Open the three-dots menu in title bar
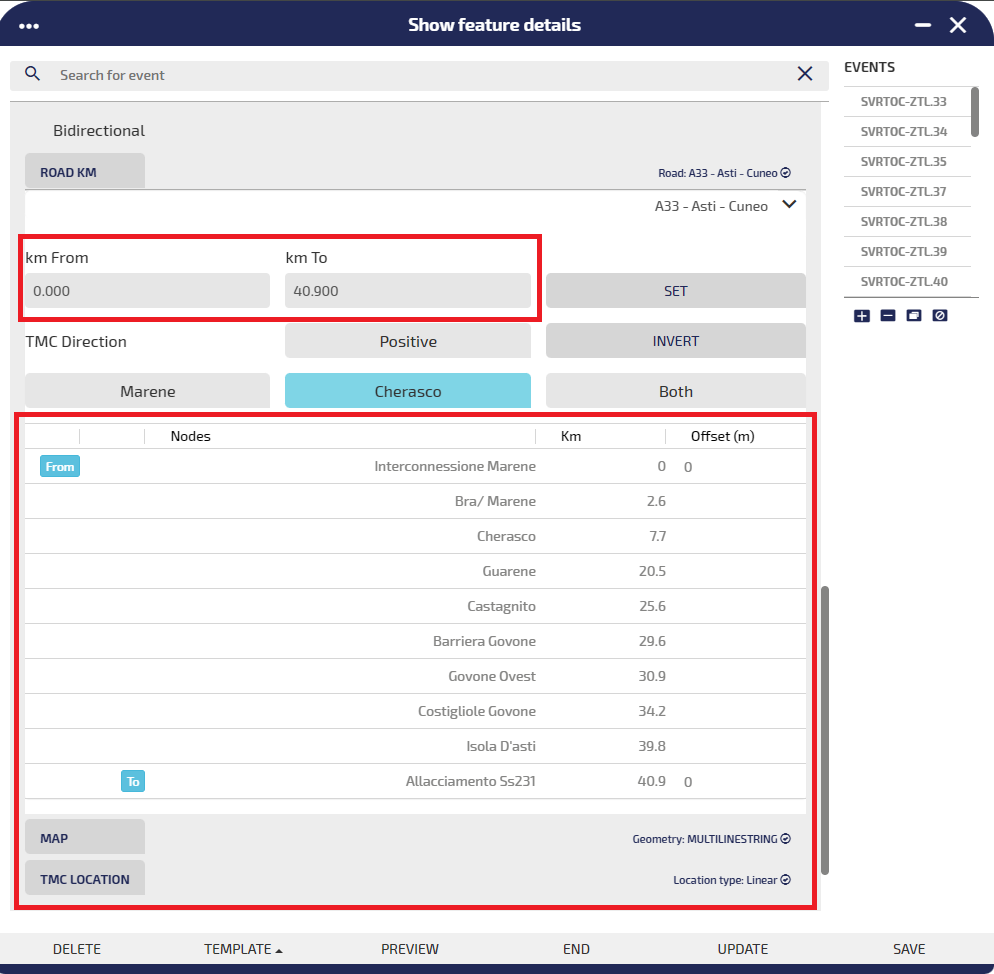This screenshot has height=974, width=994. (29, 26)
